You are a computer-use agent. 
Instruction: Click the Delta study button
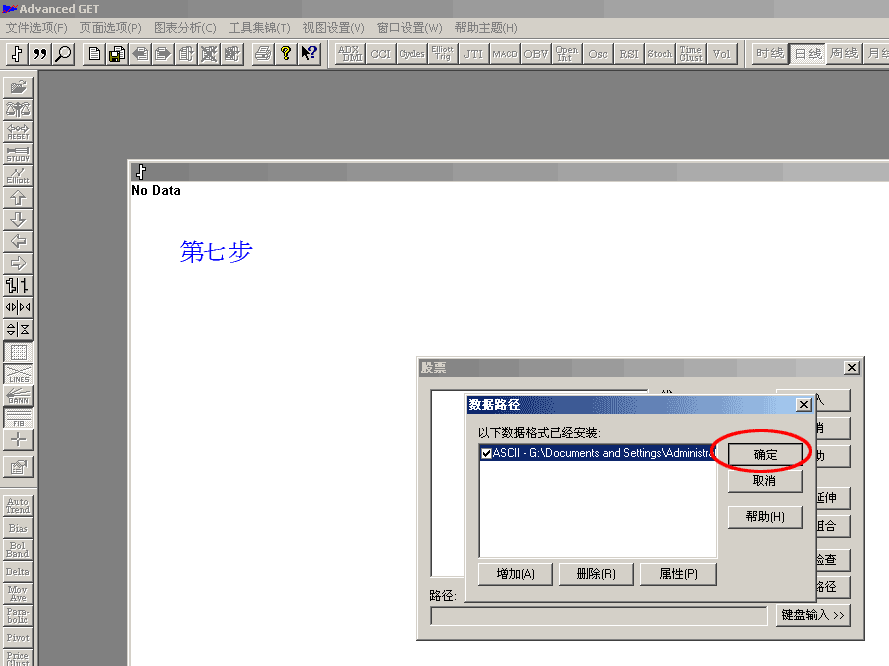[18, 572]
